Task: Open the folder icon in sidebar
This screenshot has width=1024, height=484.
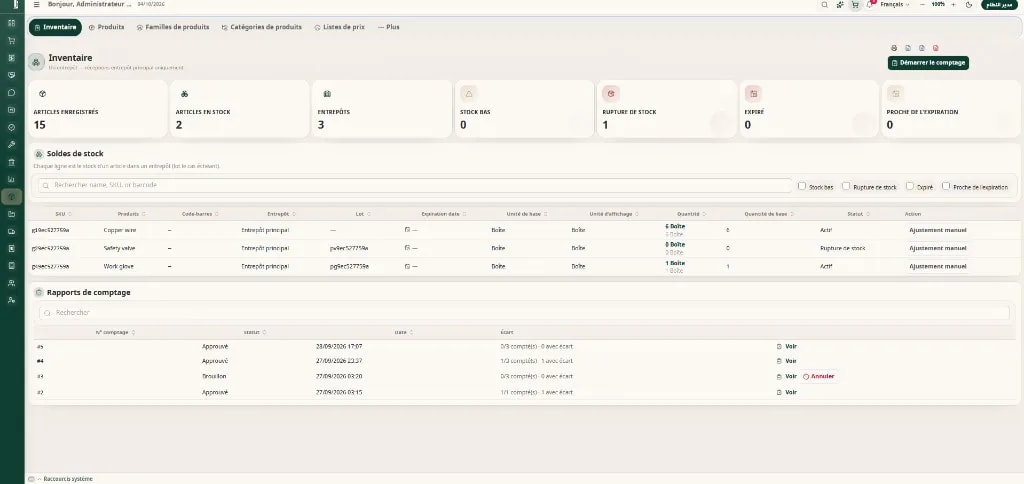Action: (11, 214)
